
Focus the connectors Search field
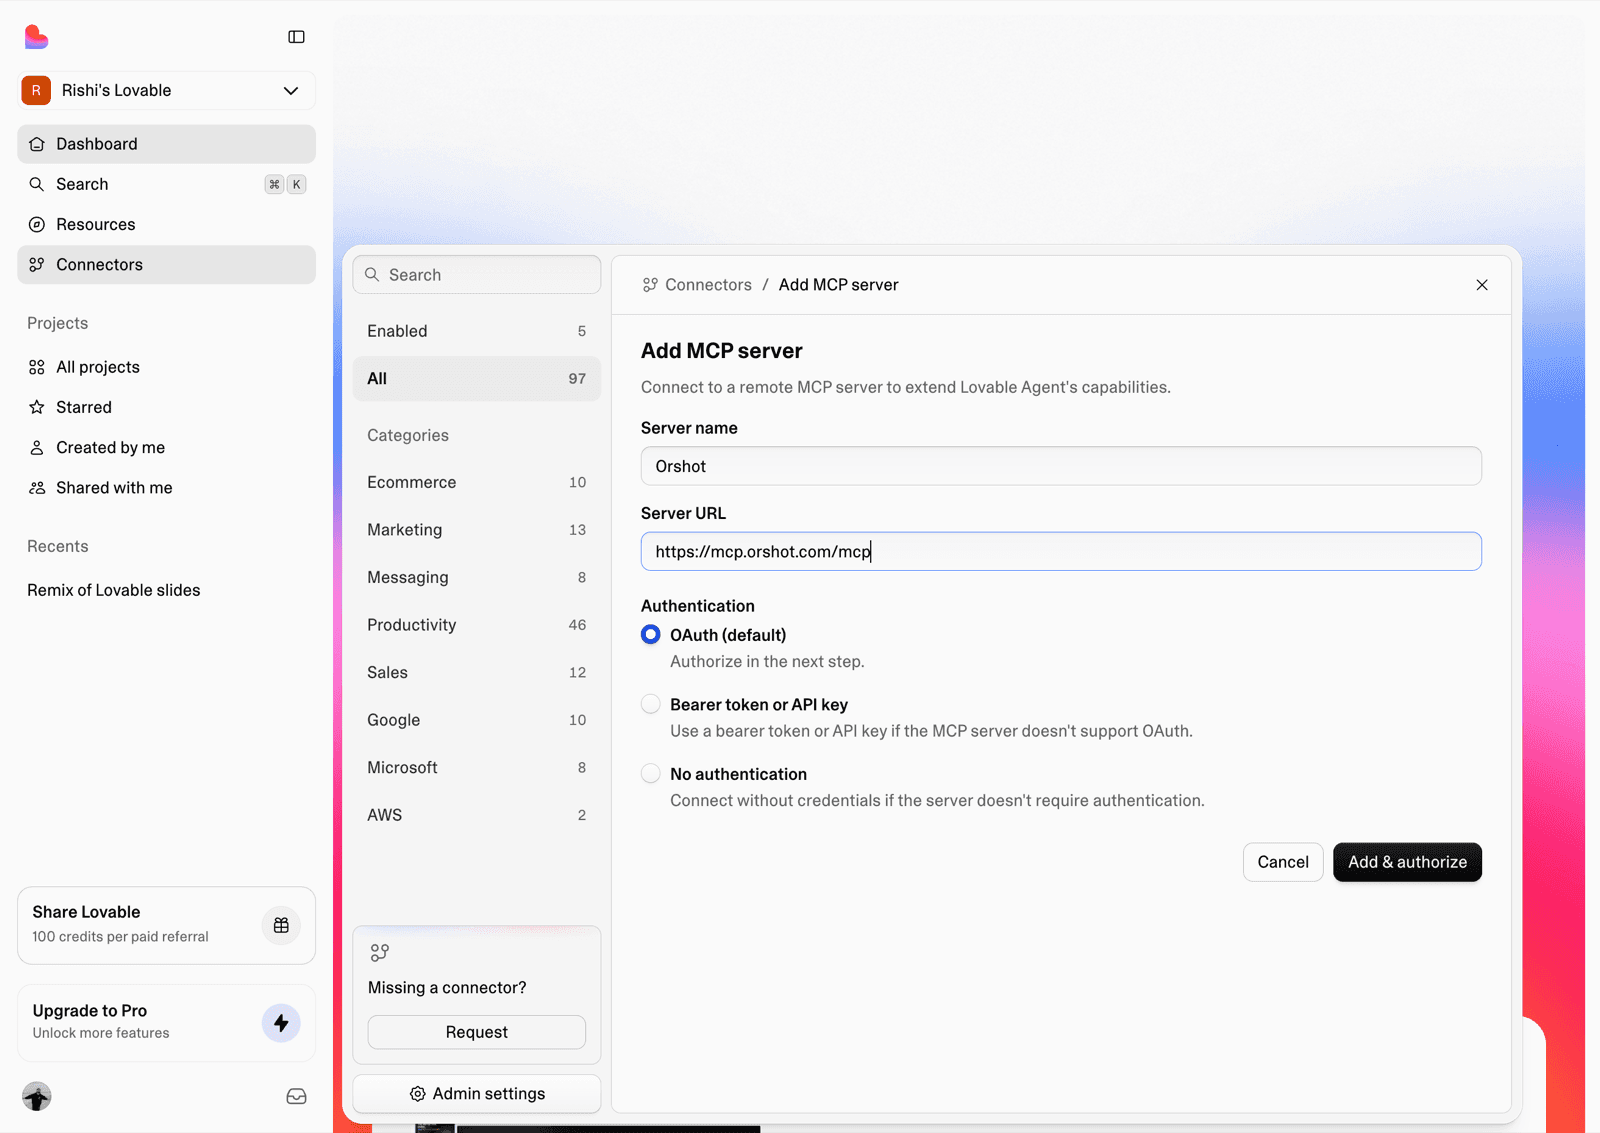point(477,275)
